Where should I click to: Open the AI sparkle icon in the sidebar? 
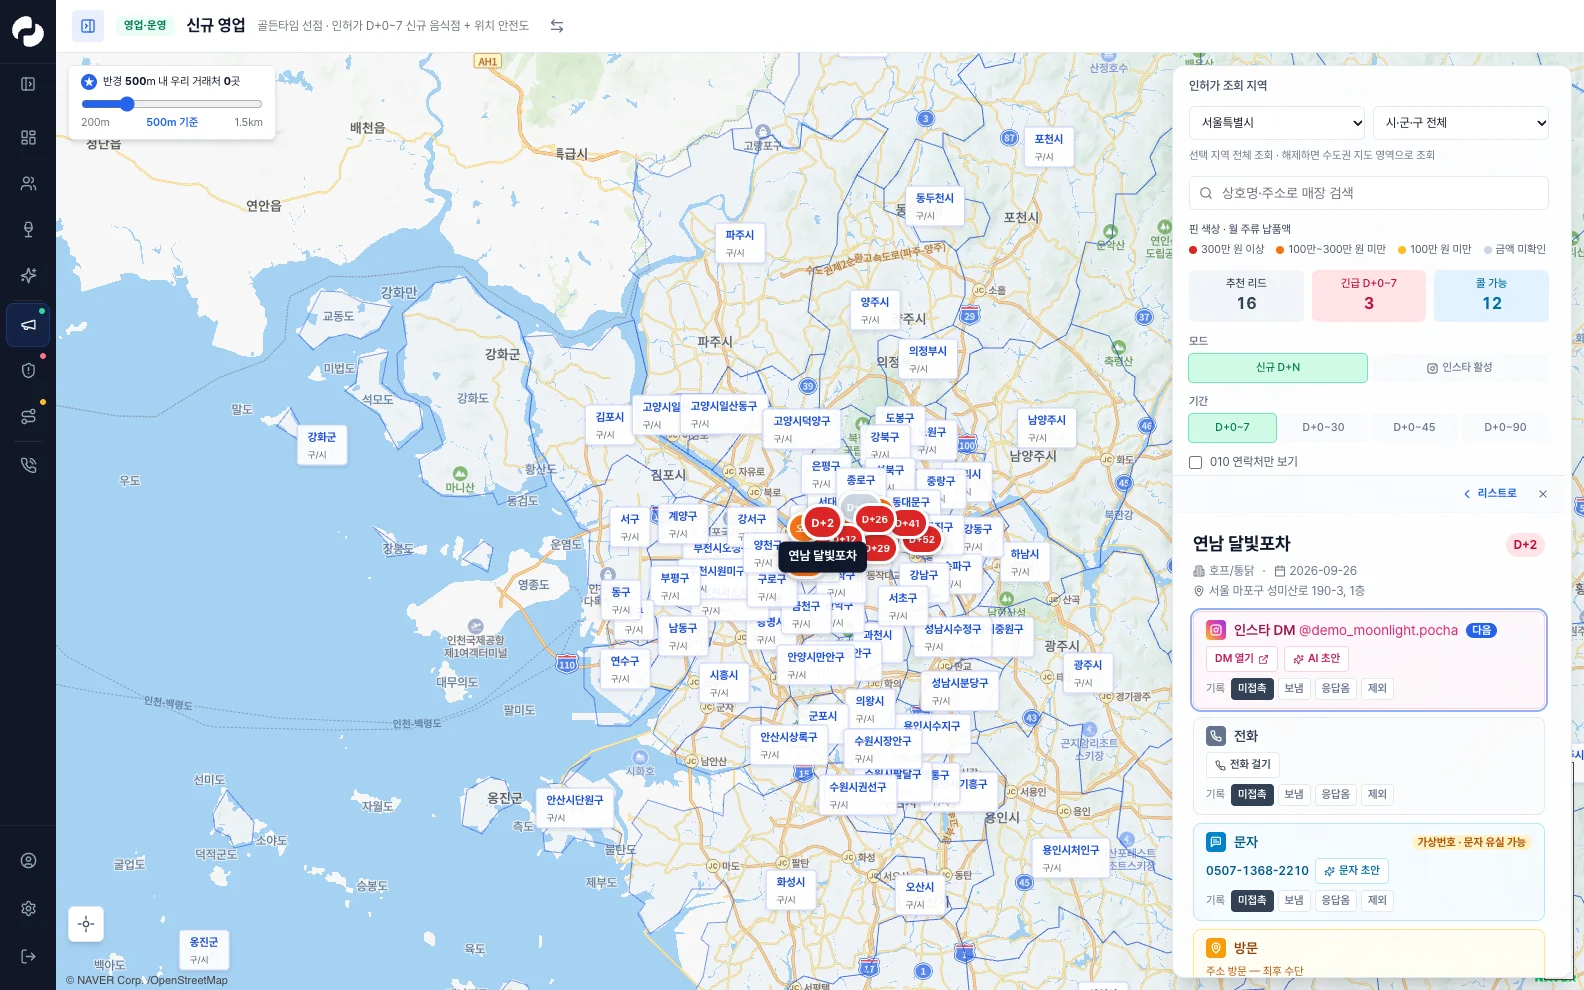click(x=28, y=275)
